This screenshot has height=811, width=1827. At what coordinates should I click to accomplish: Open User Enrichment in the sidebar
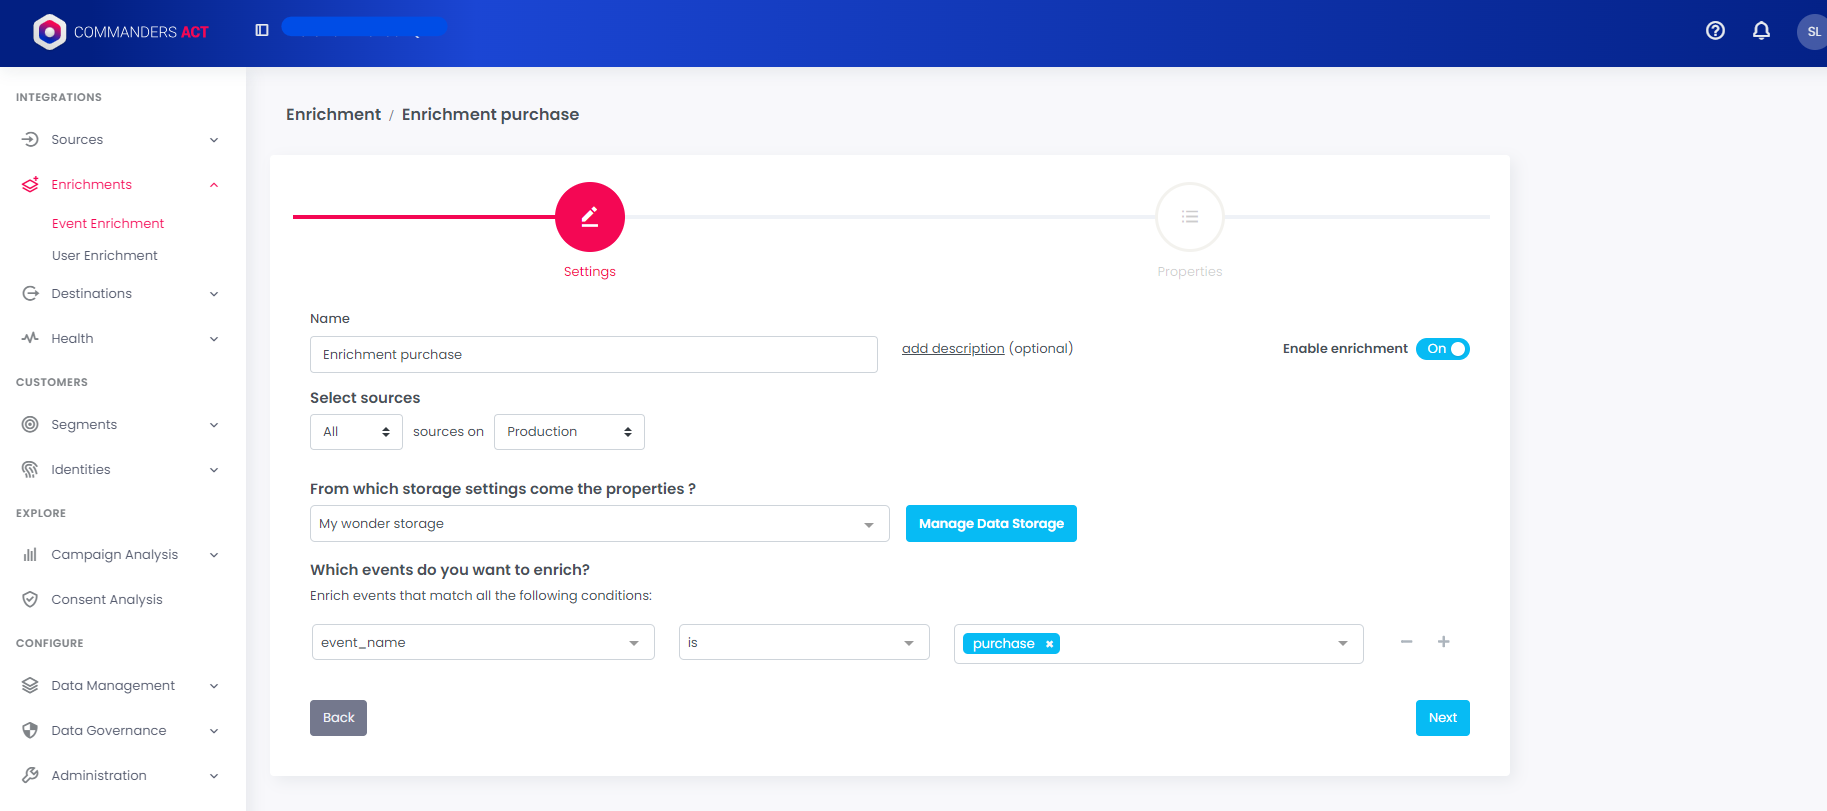tap(105, 256)
